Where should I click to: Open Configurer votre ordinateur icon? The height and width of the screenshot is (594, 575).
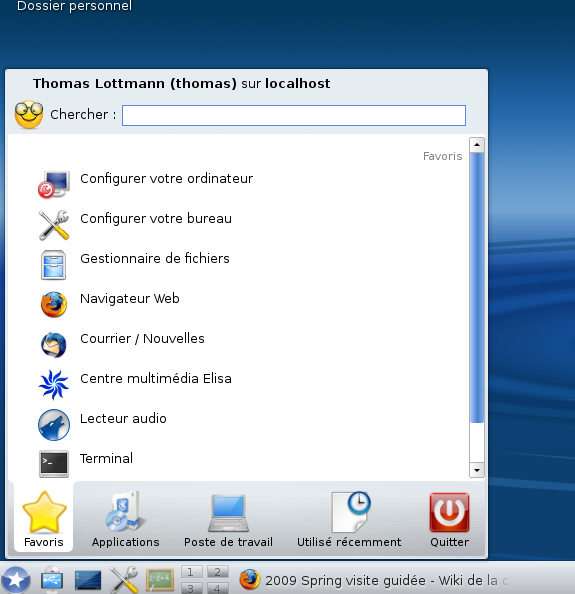coord(54,184)
